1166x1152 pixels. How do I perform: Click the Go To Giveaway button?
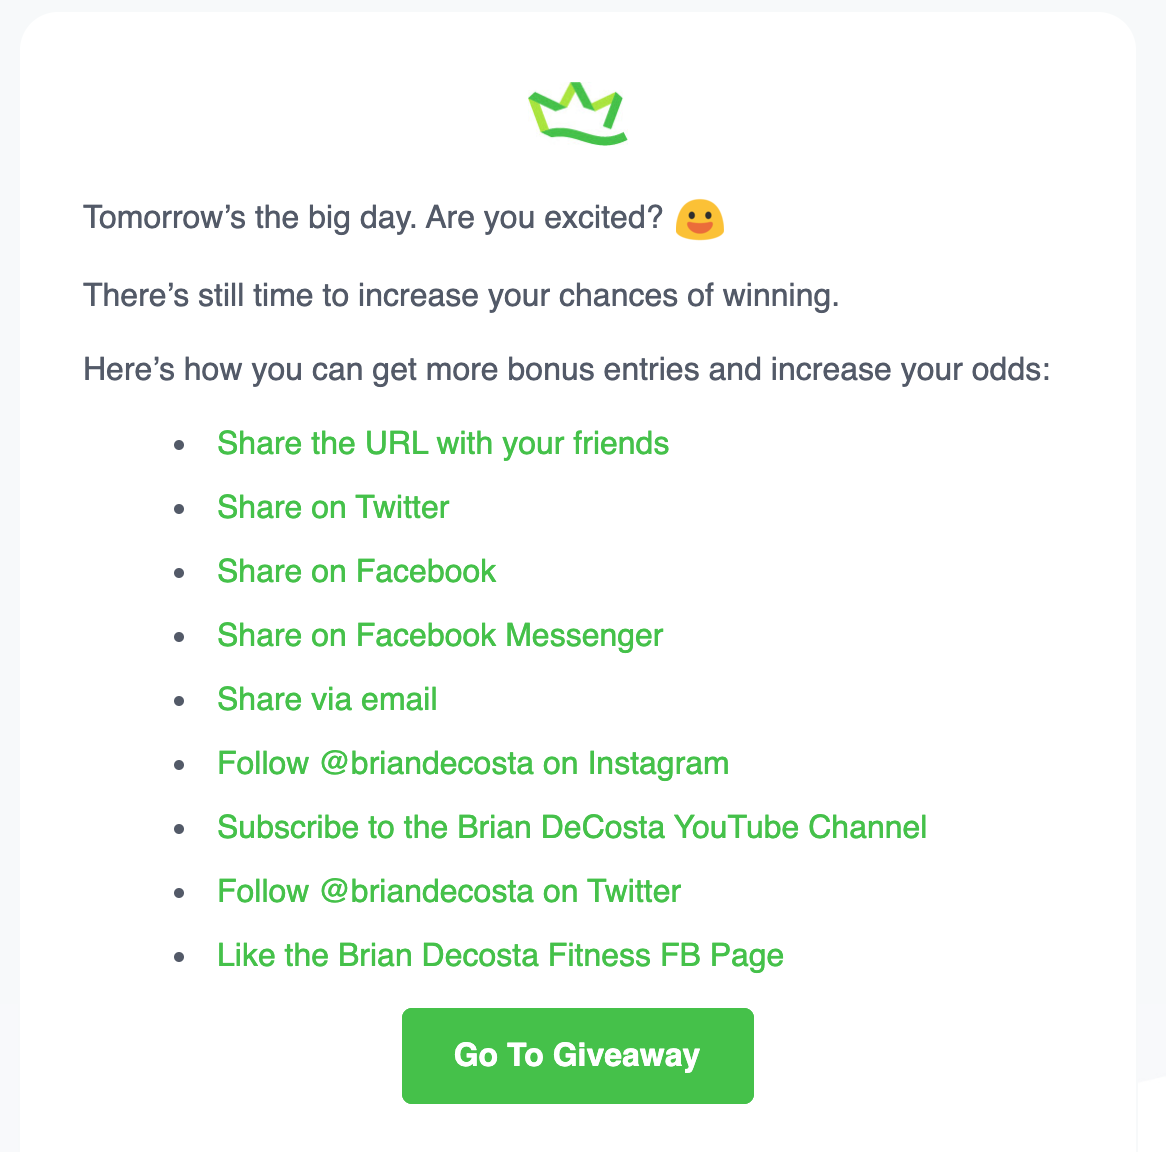pos(578,1055)
